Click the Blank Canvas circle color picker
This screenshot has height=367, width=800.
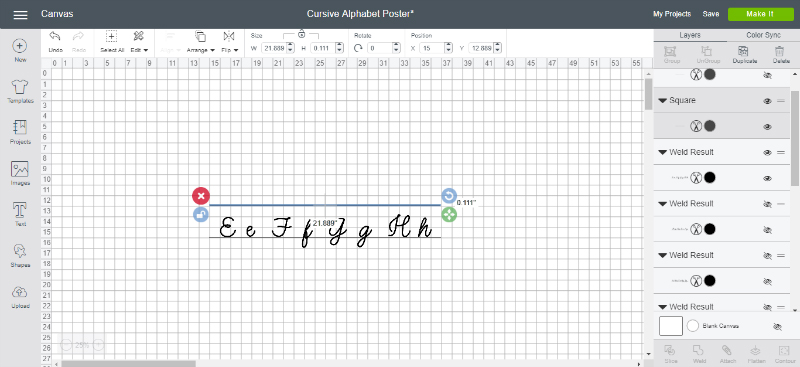692,326
